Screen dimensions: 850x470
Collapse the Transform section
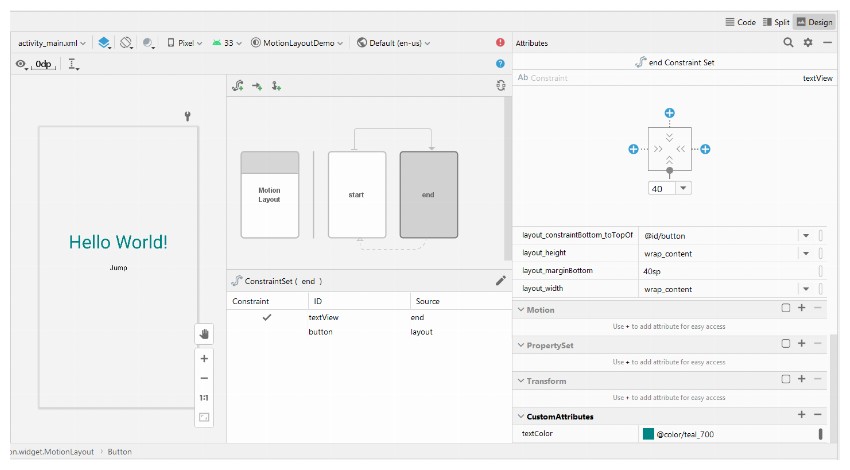point(521,381)
